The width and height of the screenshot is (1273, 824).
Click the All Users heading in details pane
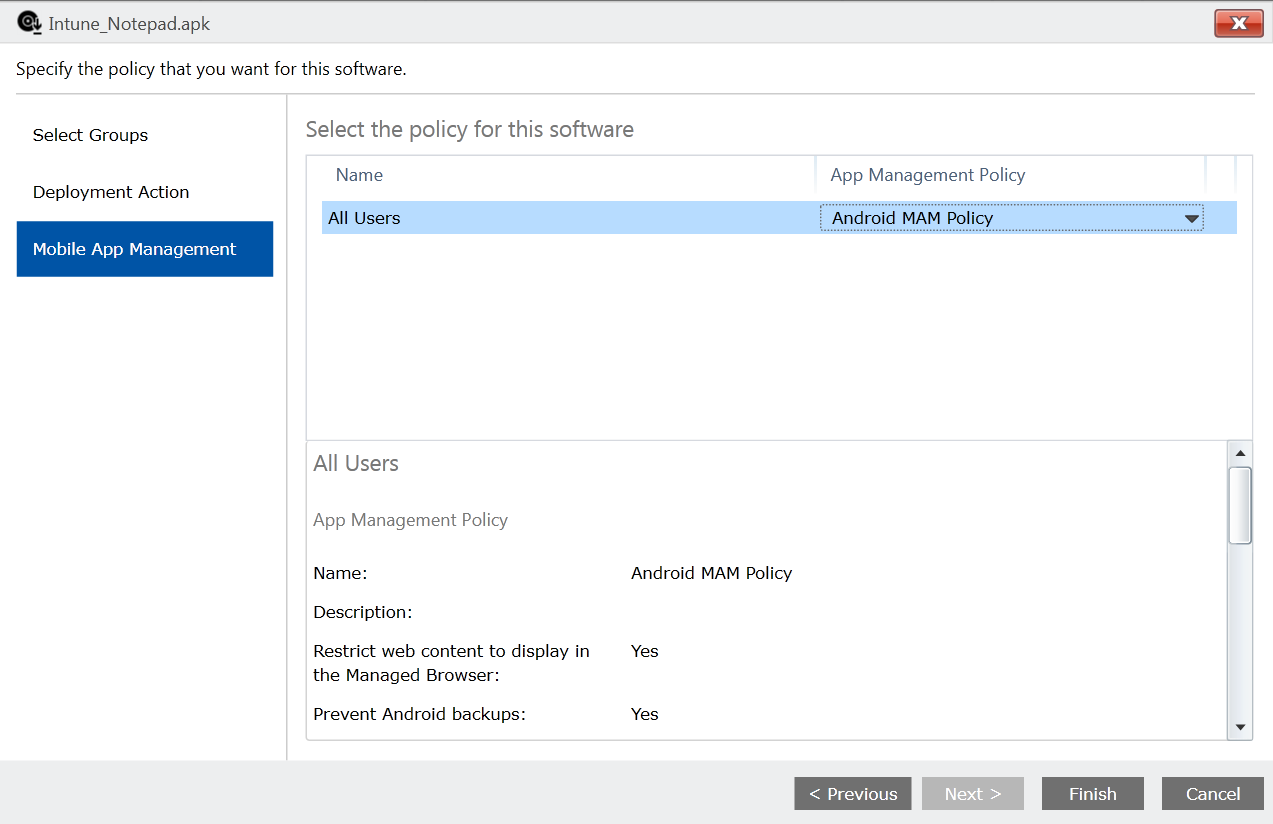(356, 464)
